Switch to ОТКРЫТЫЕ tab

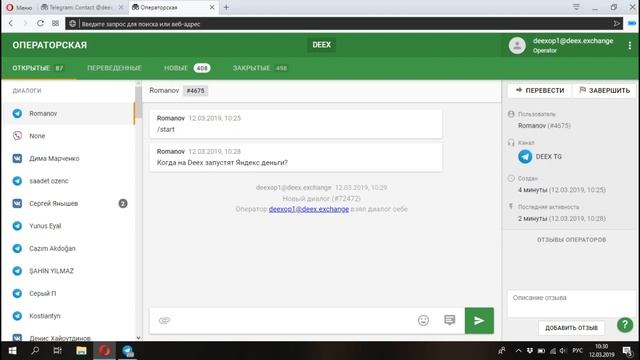point(38,68)
